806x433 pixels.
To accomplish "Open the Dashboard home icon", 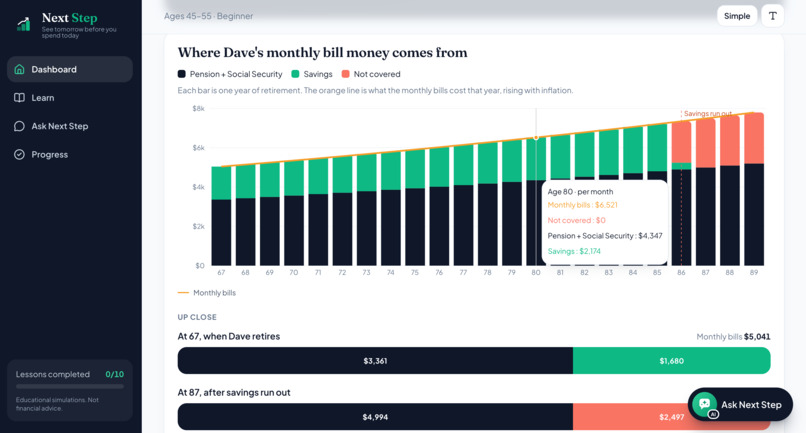I will (20, 69).
